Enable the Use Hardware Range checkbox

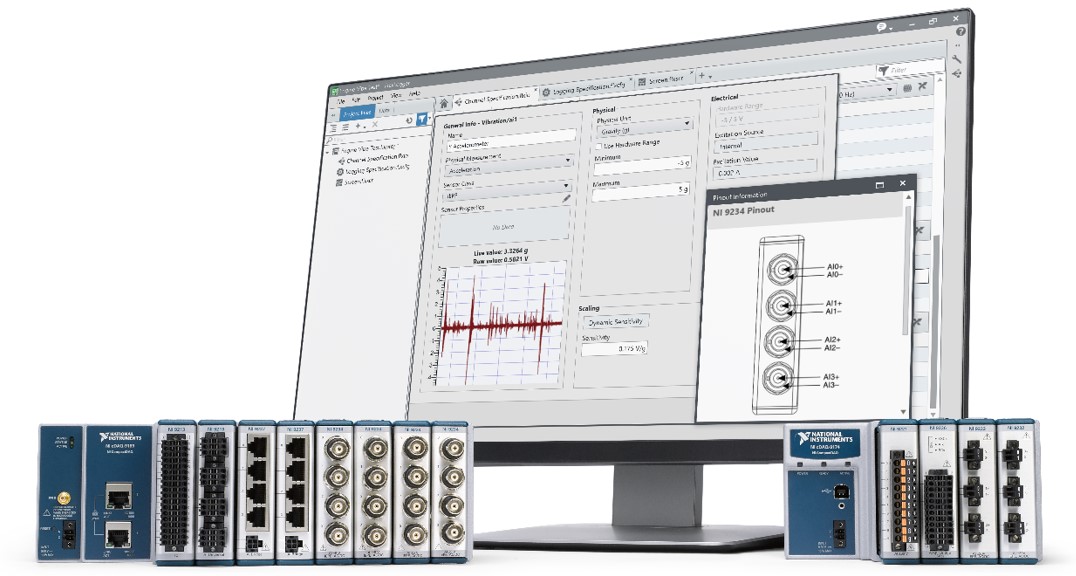pos(599,143)
